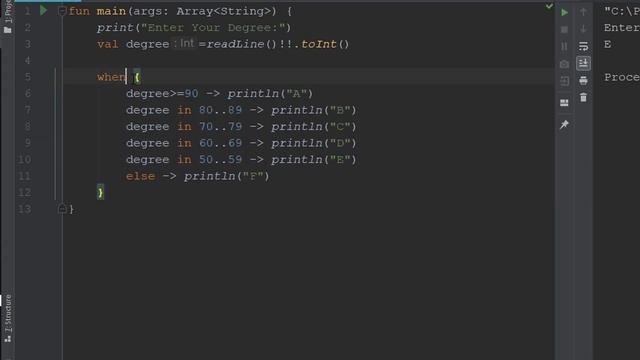640x360 pixels.
Task: Stop the running process
Action: 564,29
